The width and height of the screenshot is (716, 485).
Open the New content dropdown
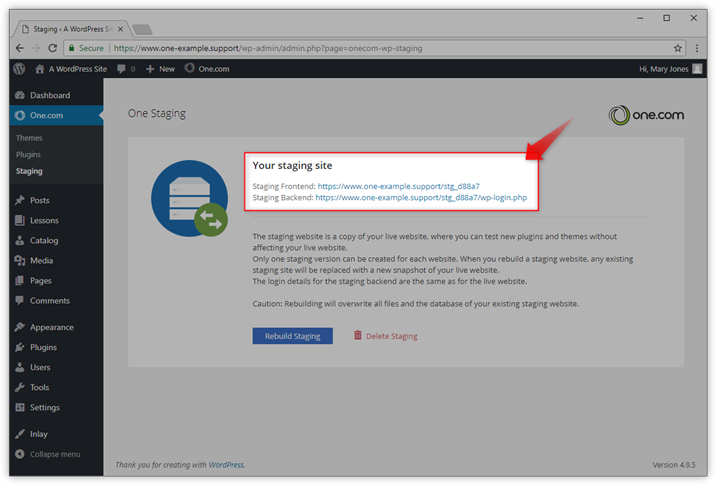coord(160,69)
